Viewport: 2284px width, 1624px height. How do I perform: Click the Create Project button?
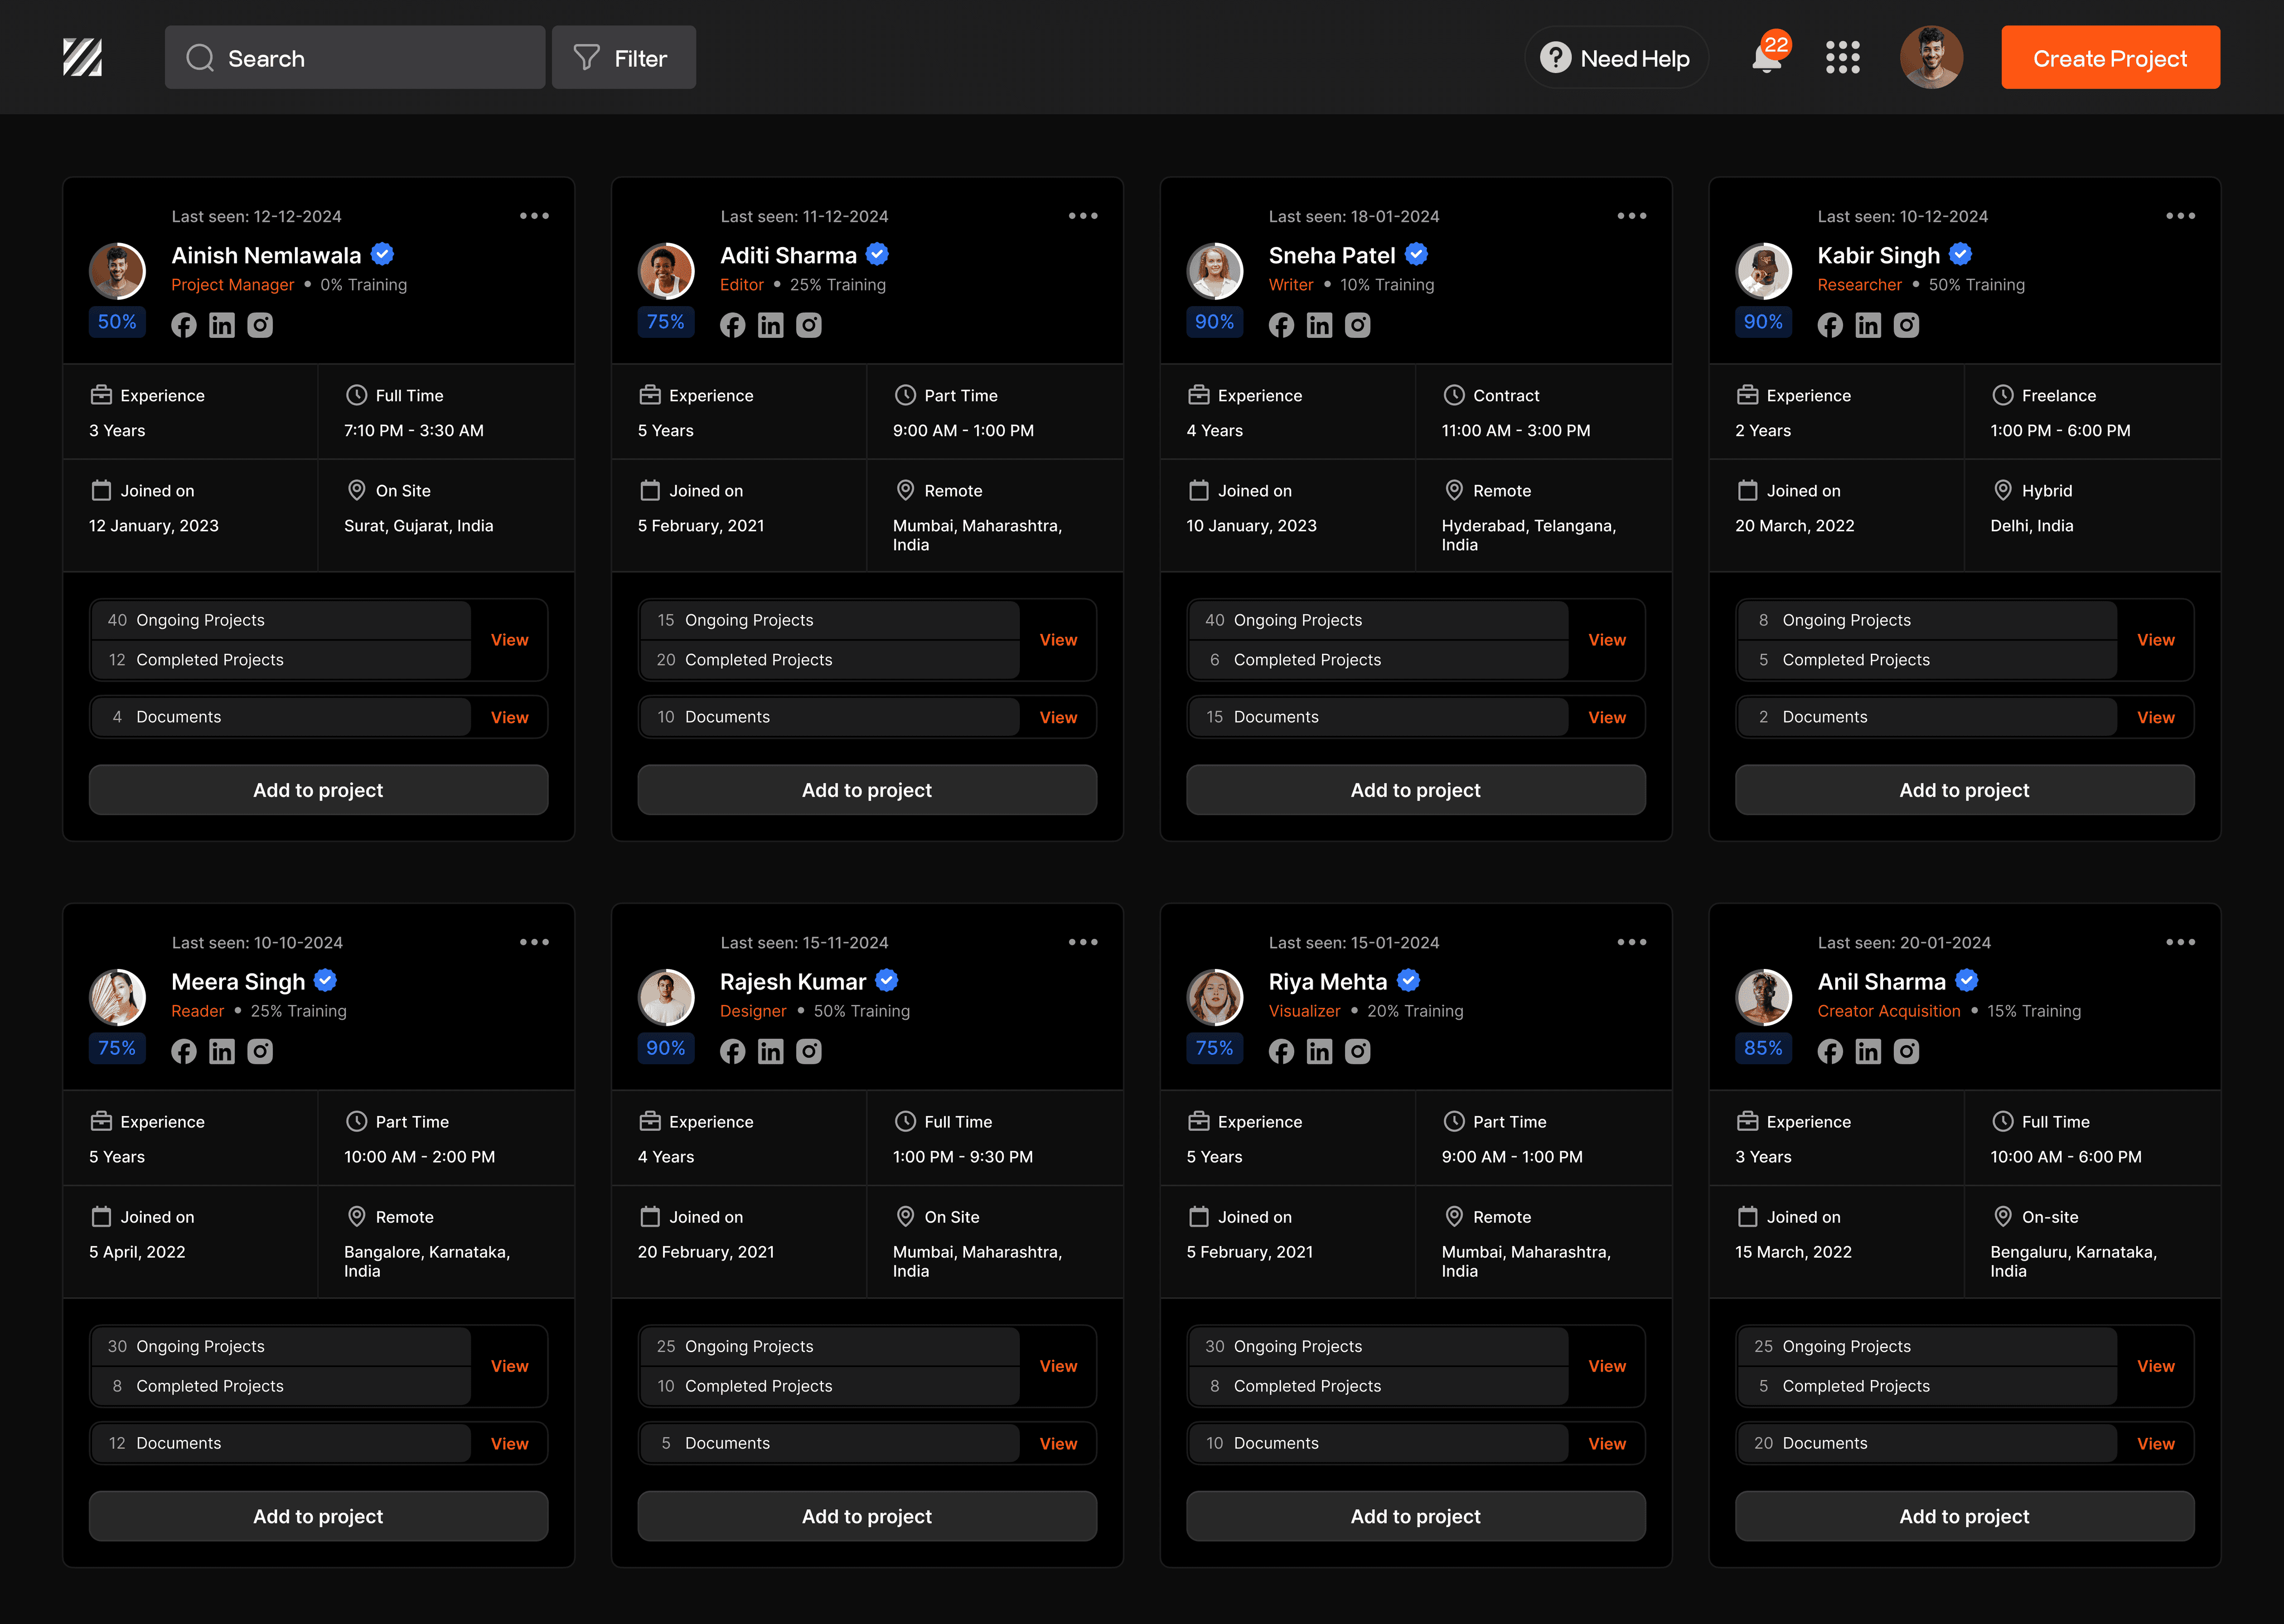coord(2110,58)
